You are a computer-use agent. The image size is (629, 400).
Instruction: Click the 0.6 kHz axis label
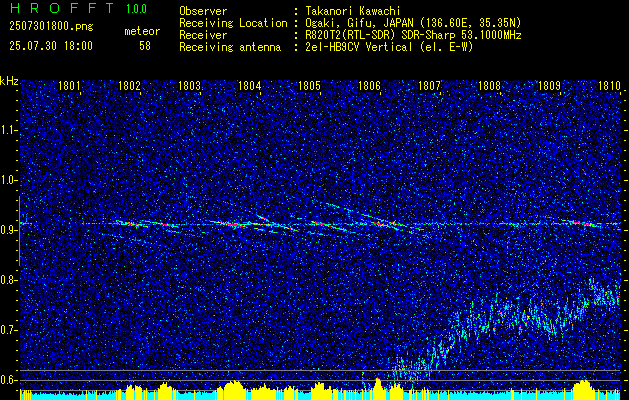point(7,380)
